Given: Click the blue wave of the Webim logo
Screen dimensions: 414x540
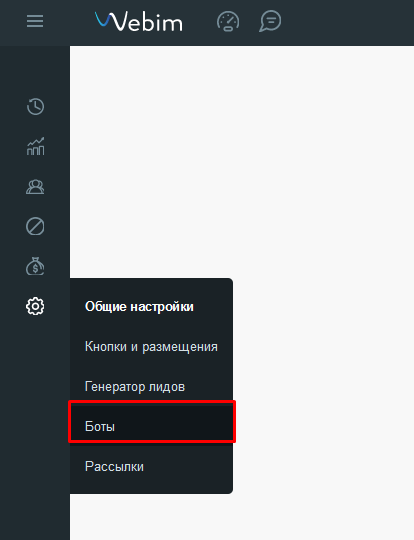Looking at the screenshot, I should tap(102, 20).
